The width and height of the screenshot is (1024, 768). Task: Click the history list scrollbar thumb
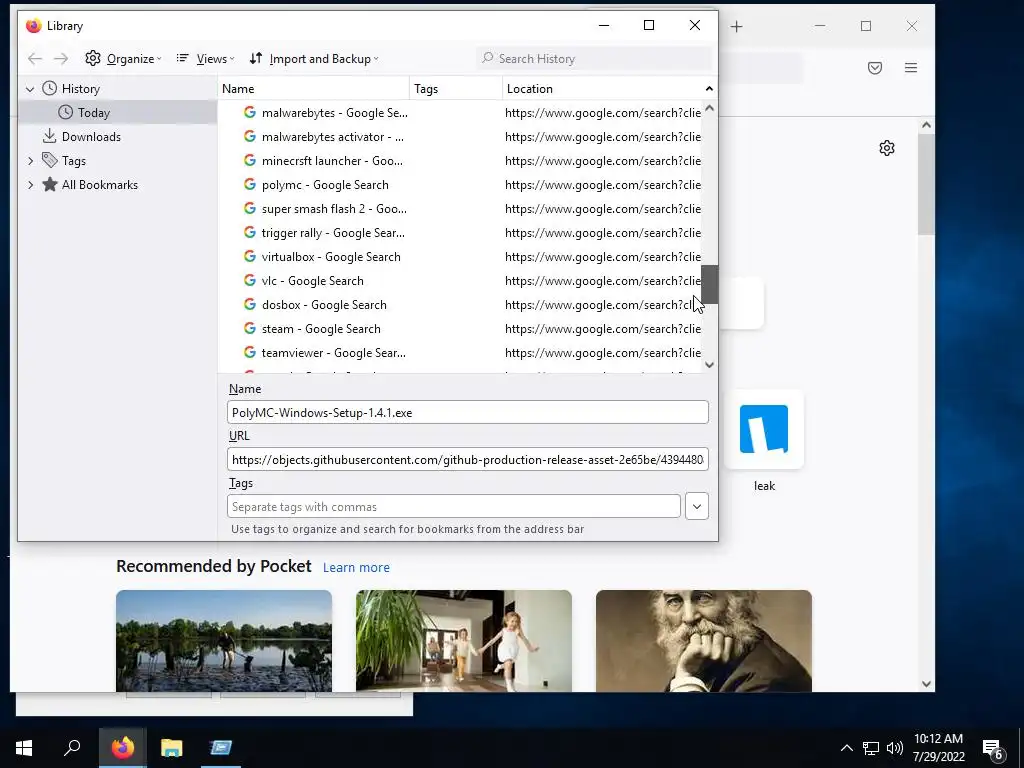tap(710, 284)
